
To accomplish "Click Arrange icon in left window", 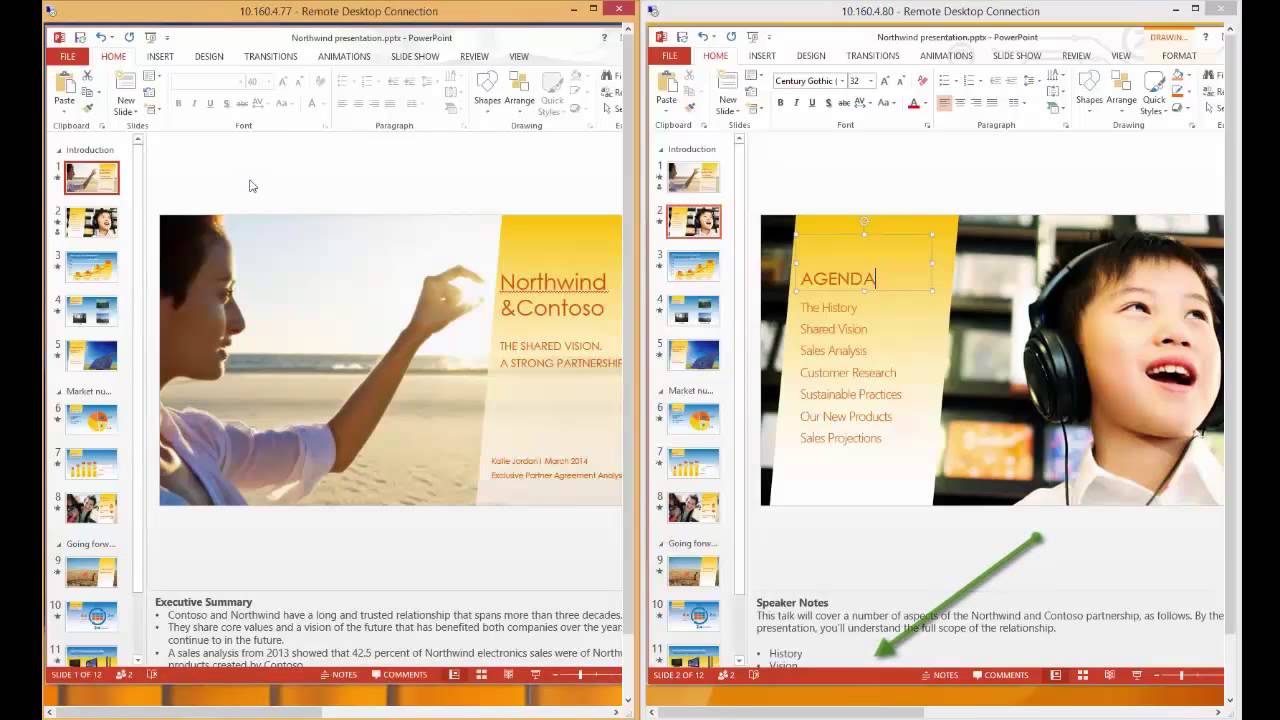I will [x=519, y=82].
